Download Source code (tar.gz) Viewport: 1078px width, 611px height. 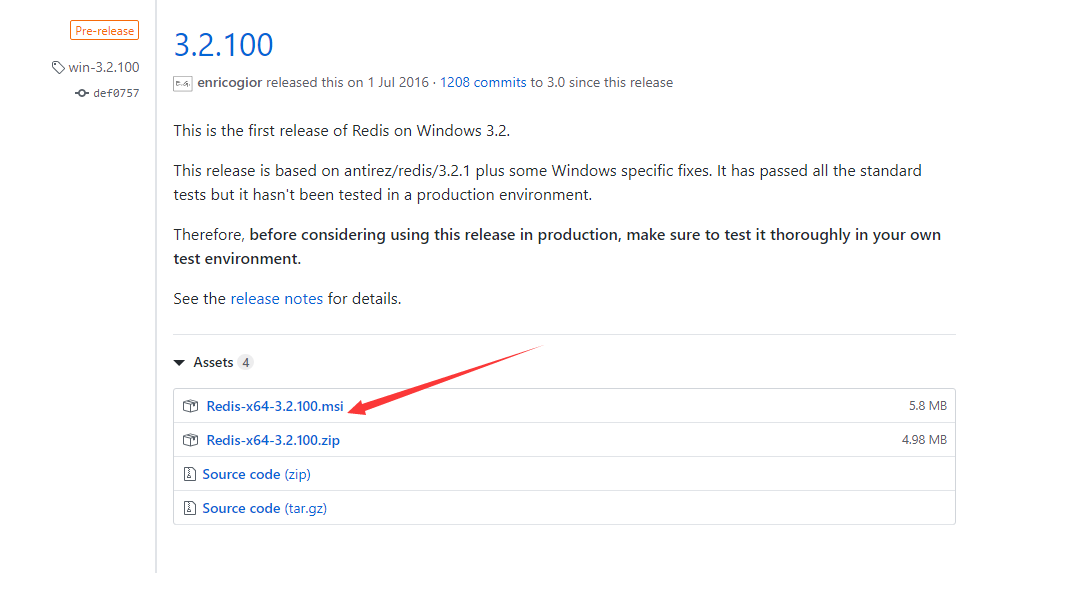[265, 509]
